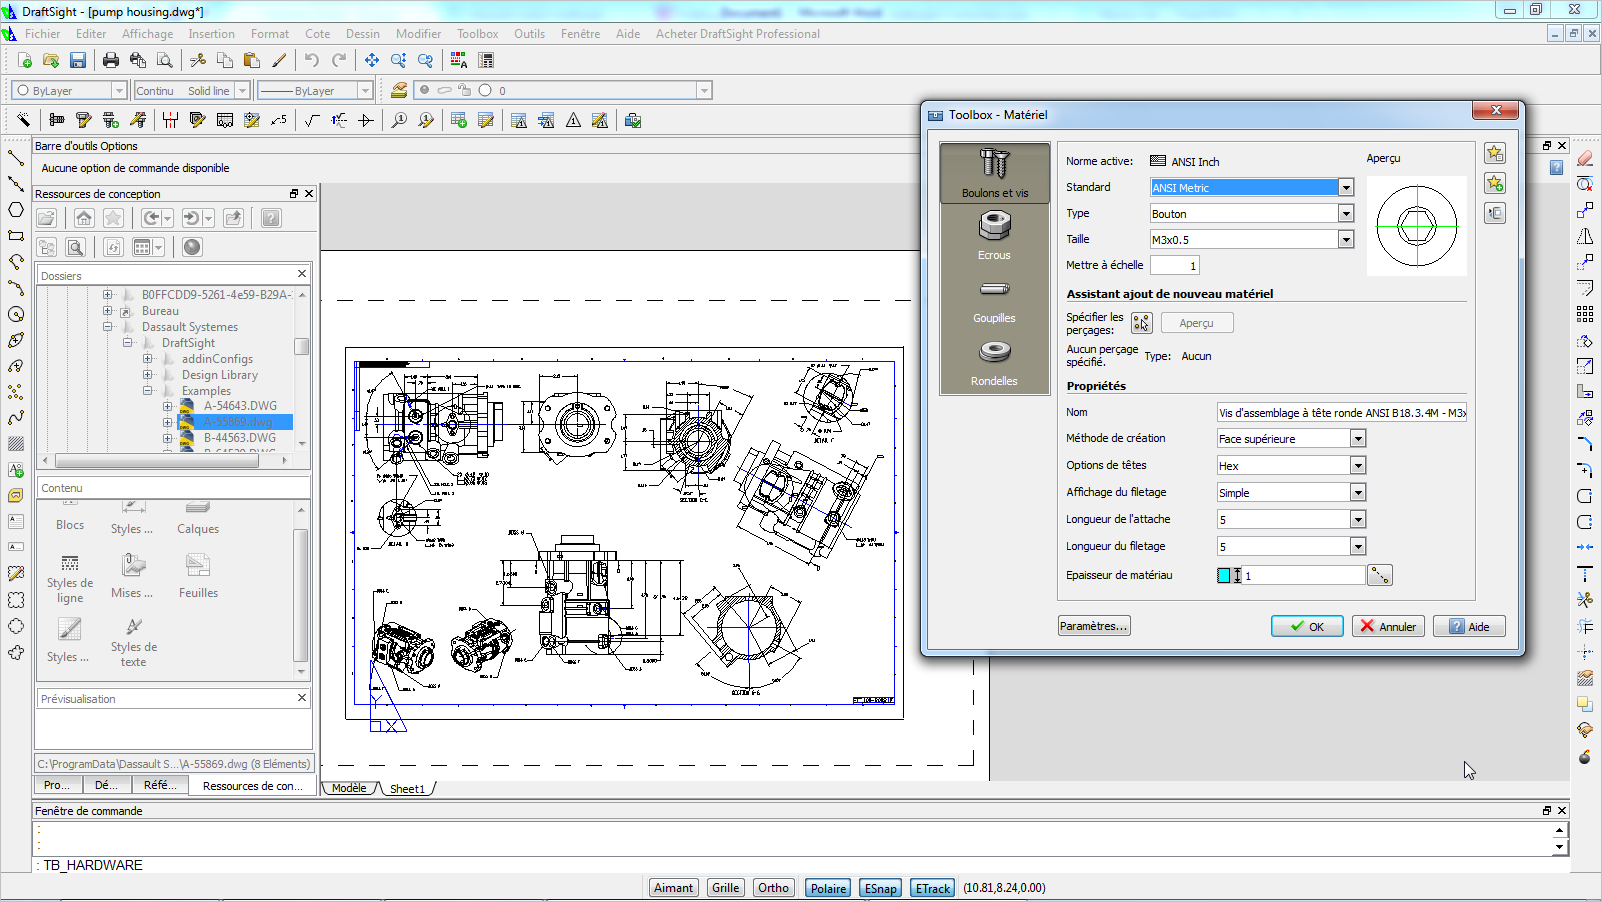
Task: Open the Standard dropdown ANSI Metric
Action: pos(1346,187)
